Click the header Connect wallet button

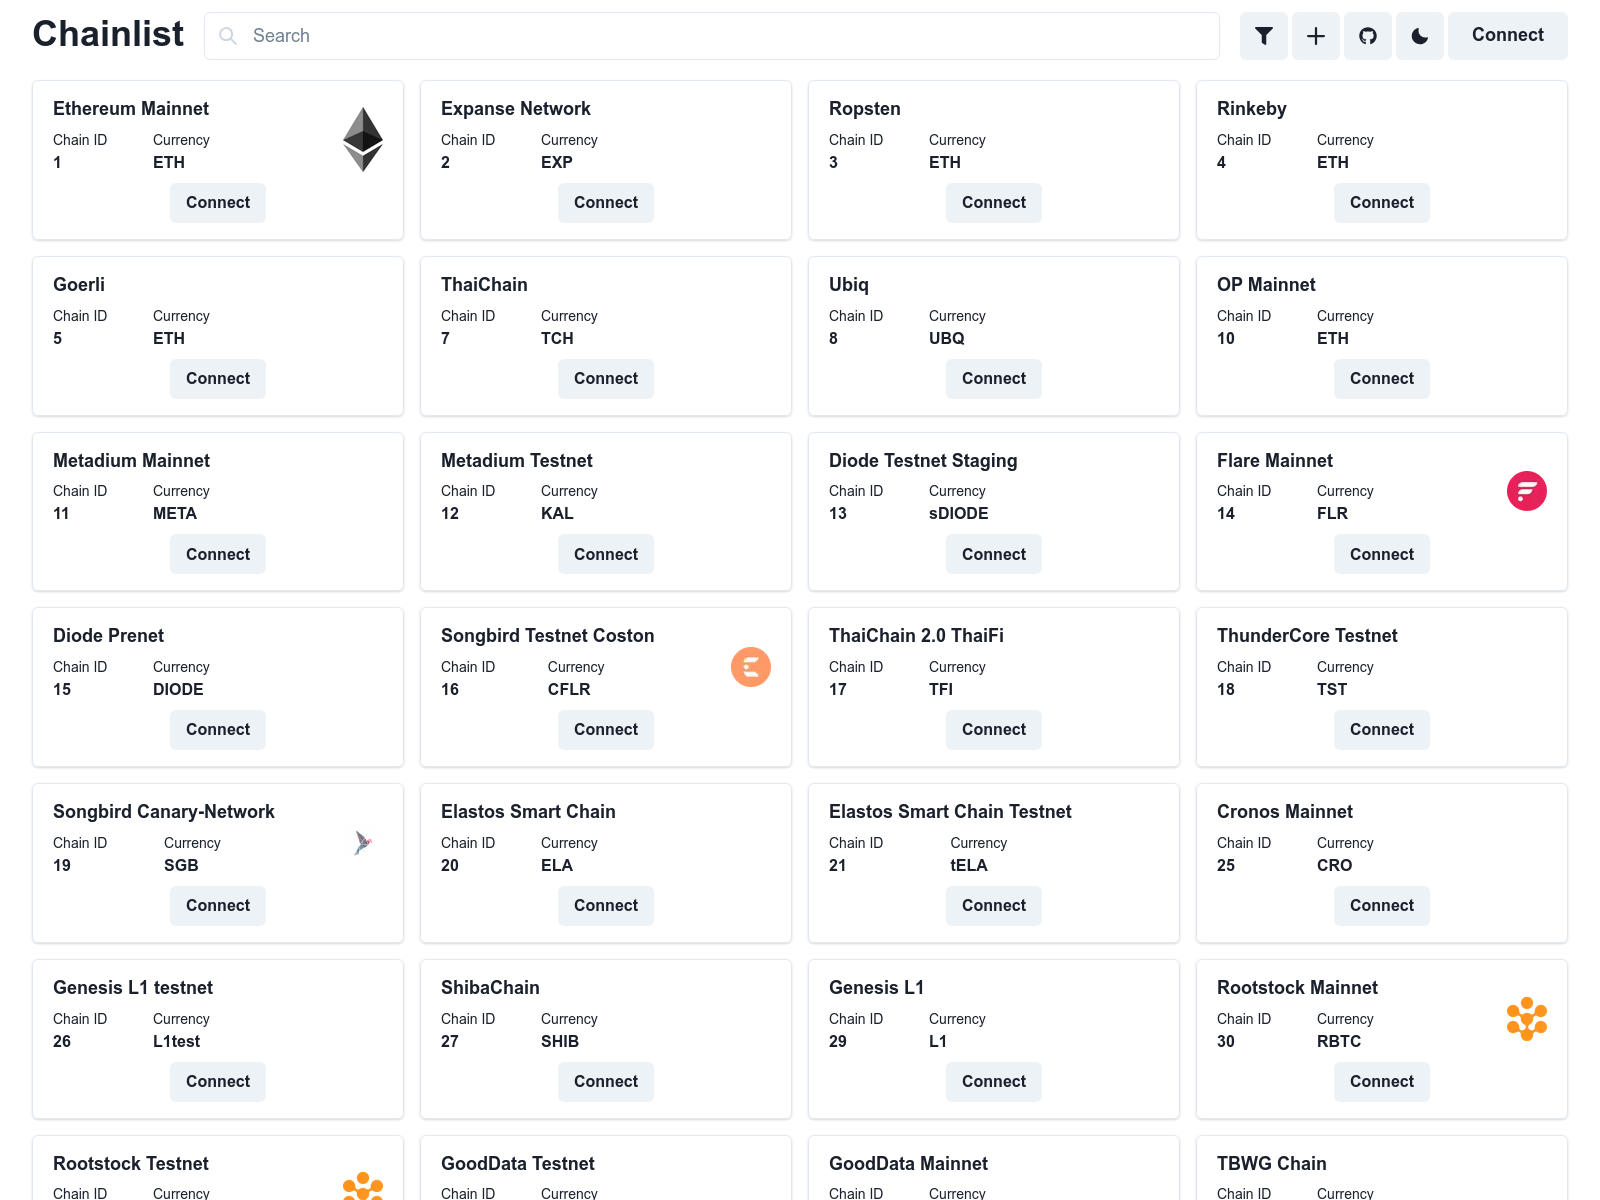pos(1508,36)
